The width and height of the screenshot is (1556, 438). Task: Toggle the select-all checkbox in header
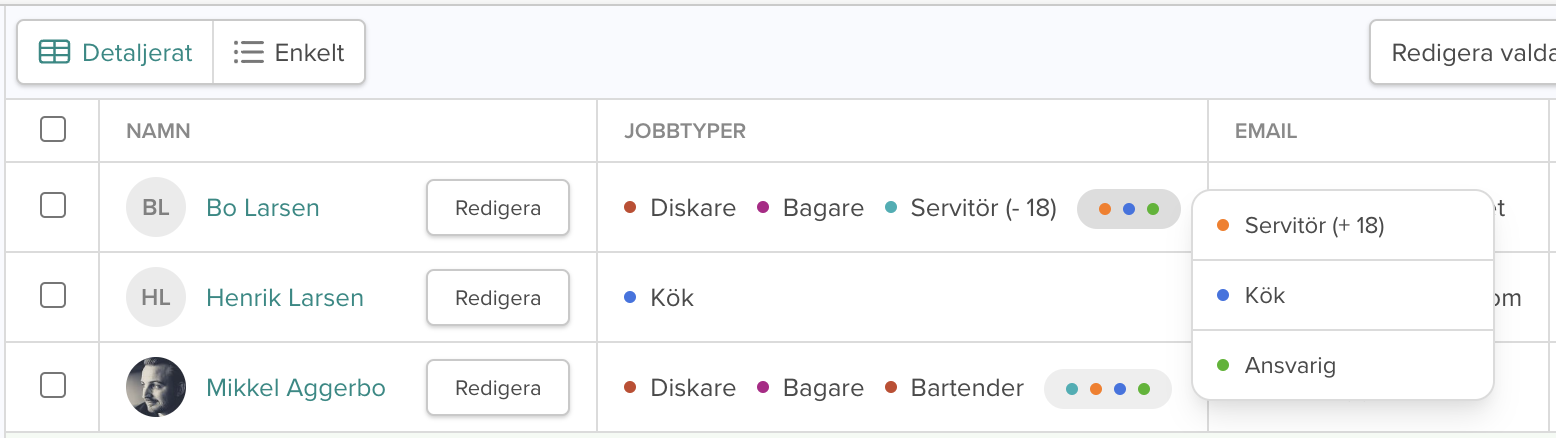pyautogui.click(x=53, y=129)
